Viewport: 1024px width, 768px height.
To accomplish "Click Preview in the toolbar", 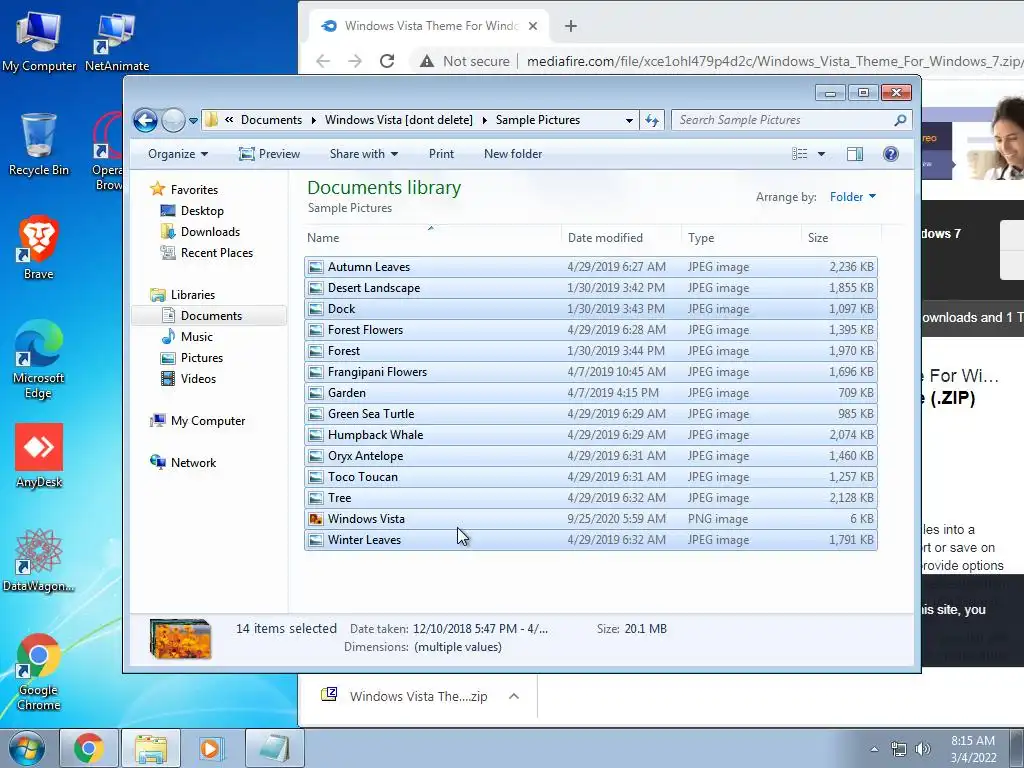I will 269,154.
